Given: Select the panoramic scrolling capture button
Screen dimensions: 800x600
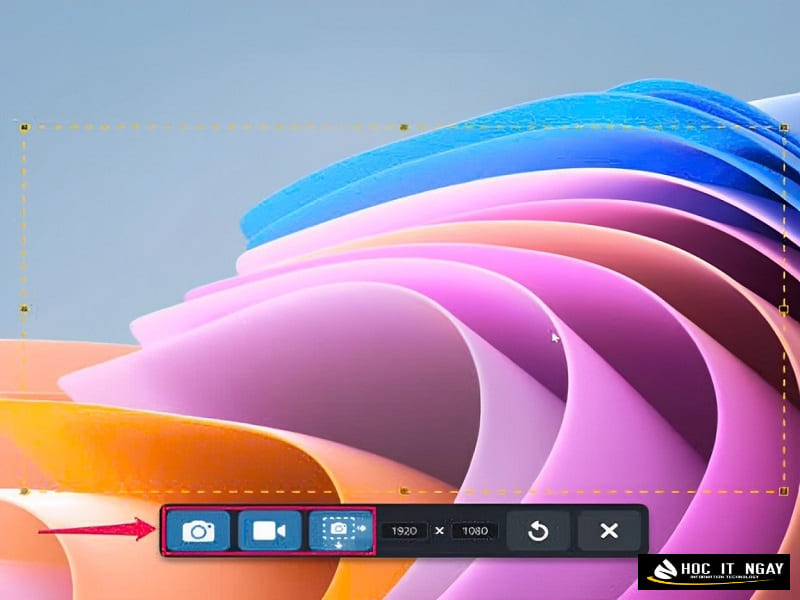Looking at the screenshot, I should coord(341,531).
